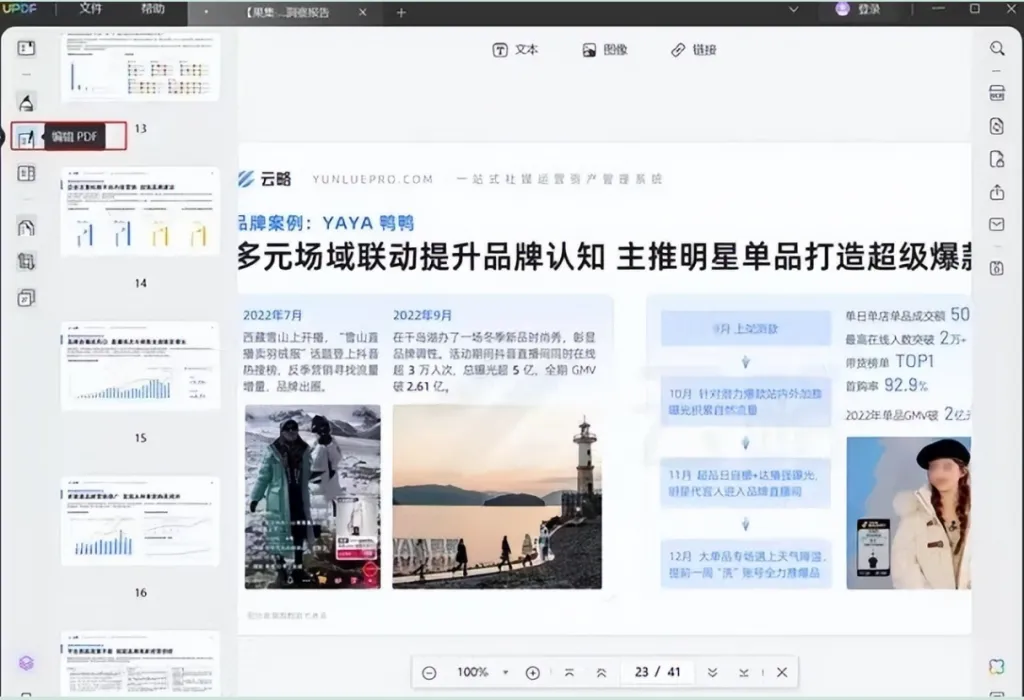This screenshot has width=1024, height=700.
Task: Open the partially visible thumbnail below page 16
Action: click(x=140, y=664)
